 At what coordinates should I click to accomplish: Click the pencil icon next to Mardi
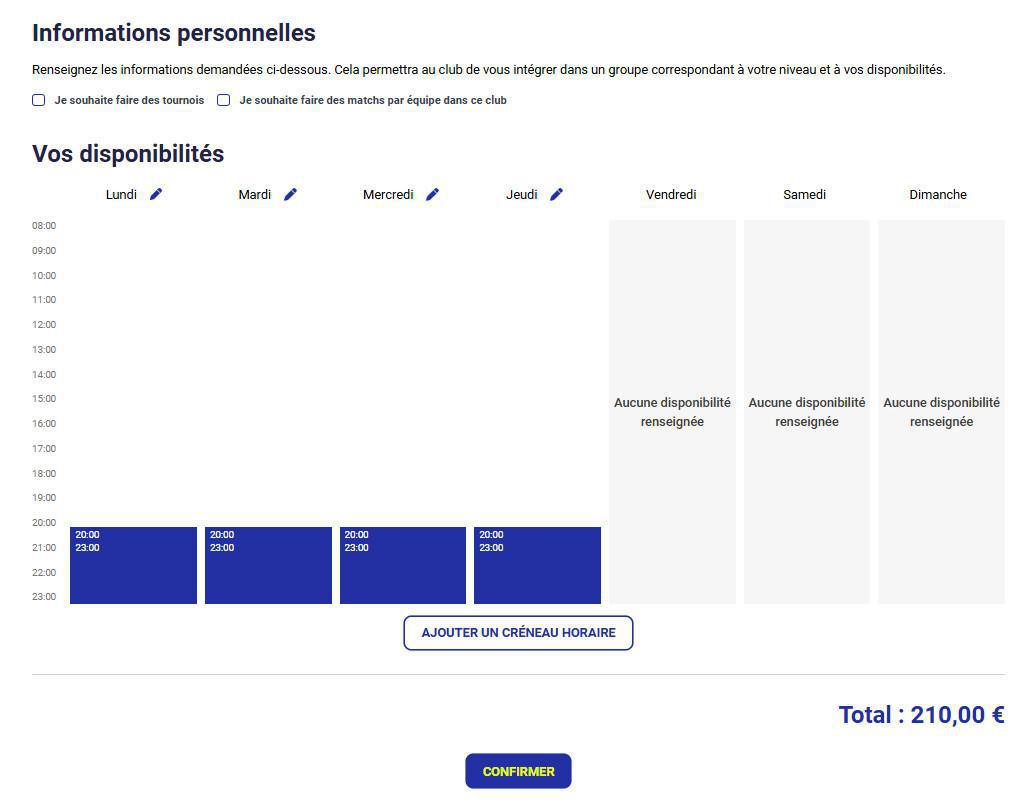point(290,194)
